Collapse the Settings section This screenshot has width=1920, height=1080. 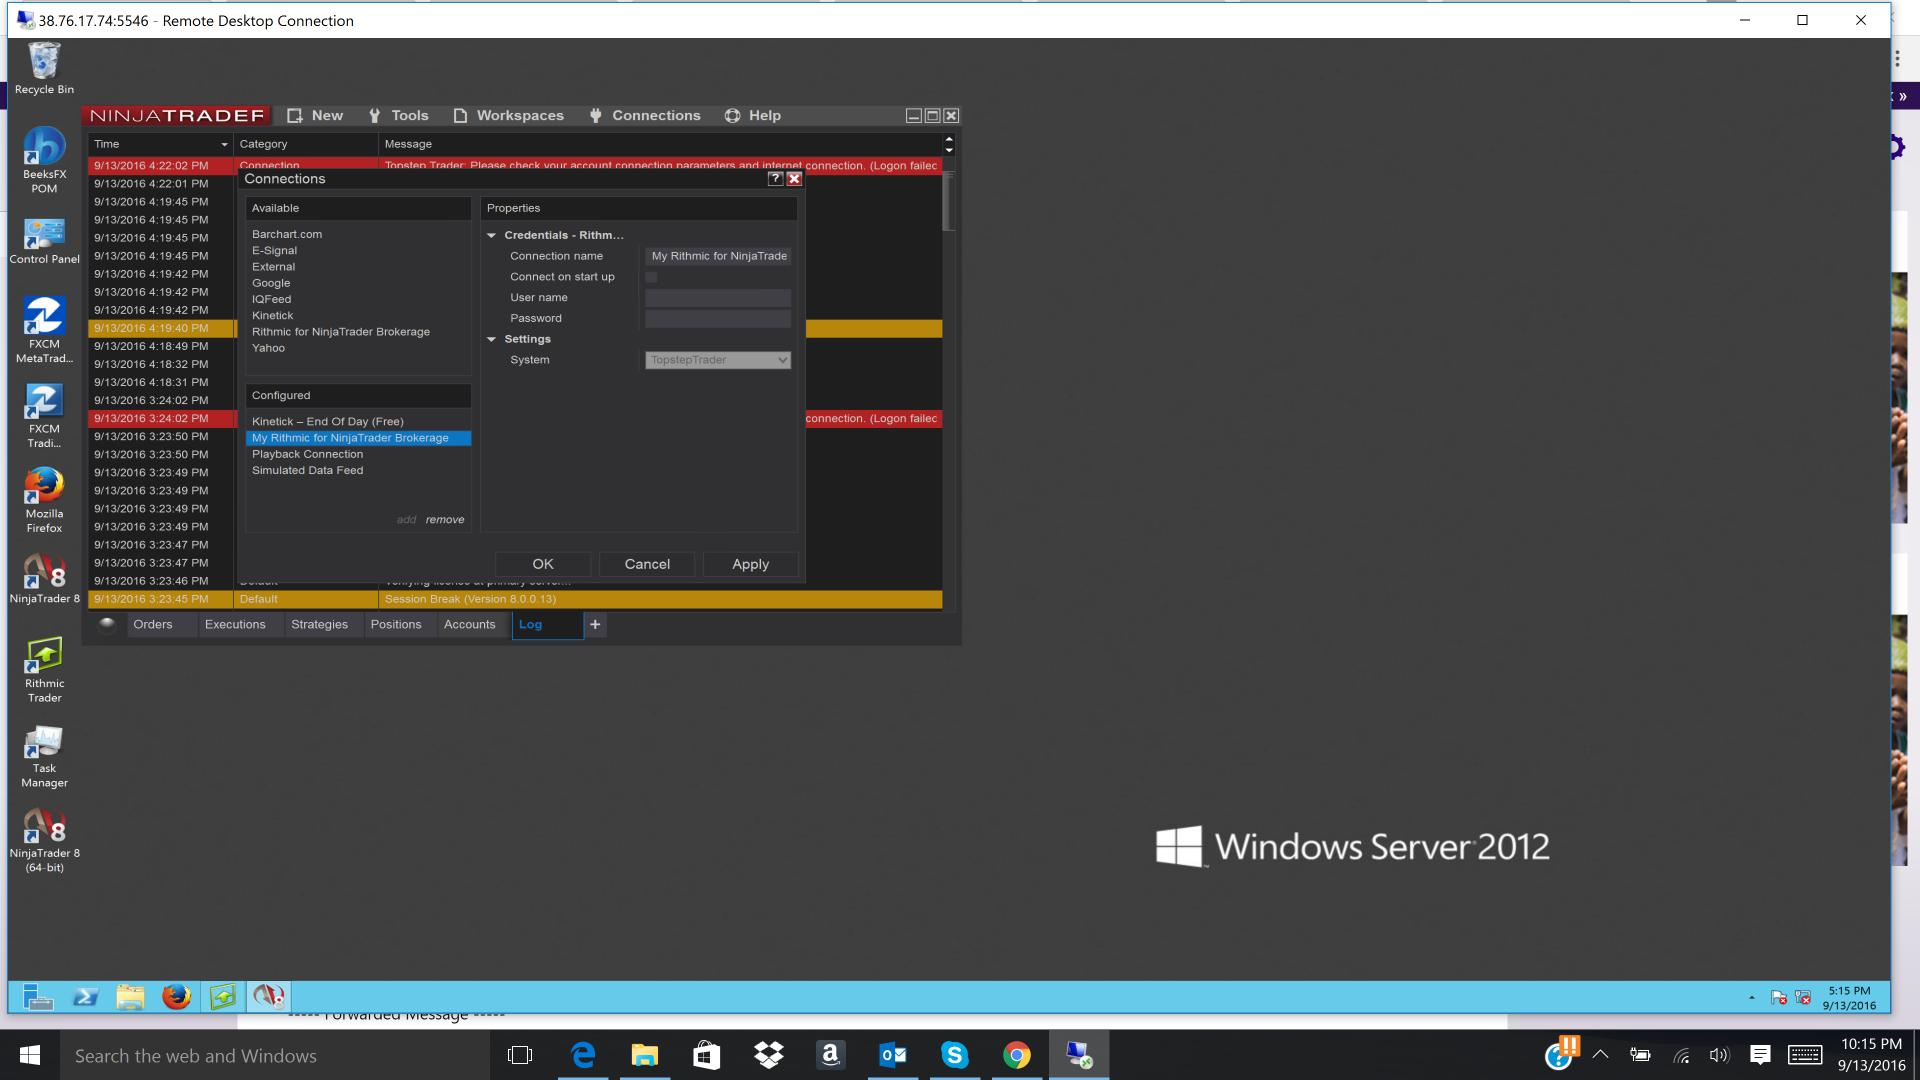click(x=492, y=340)
